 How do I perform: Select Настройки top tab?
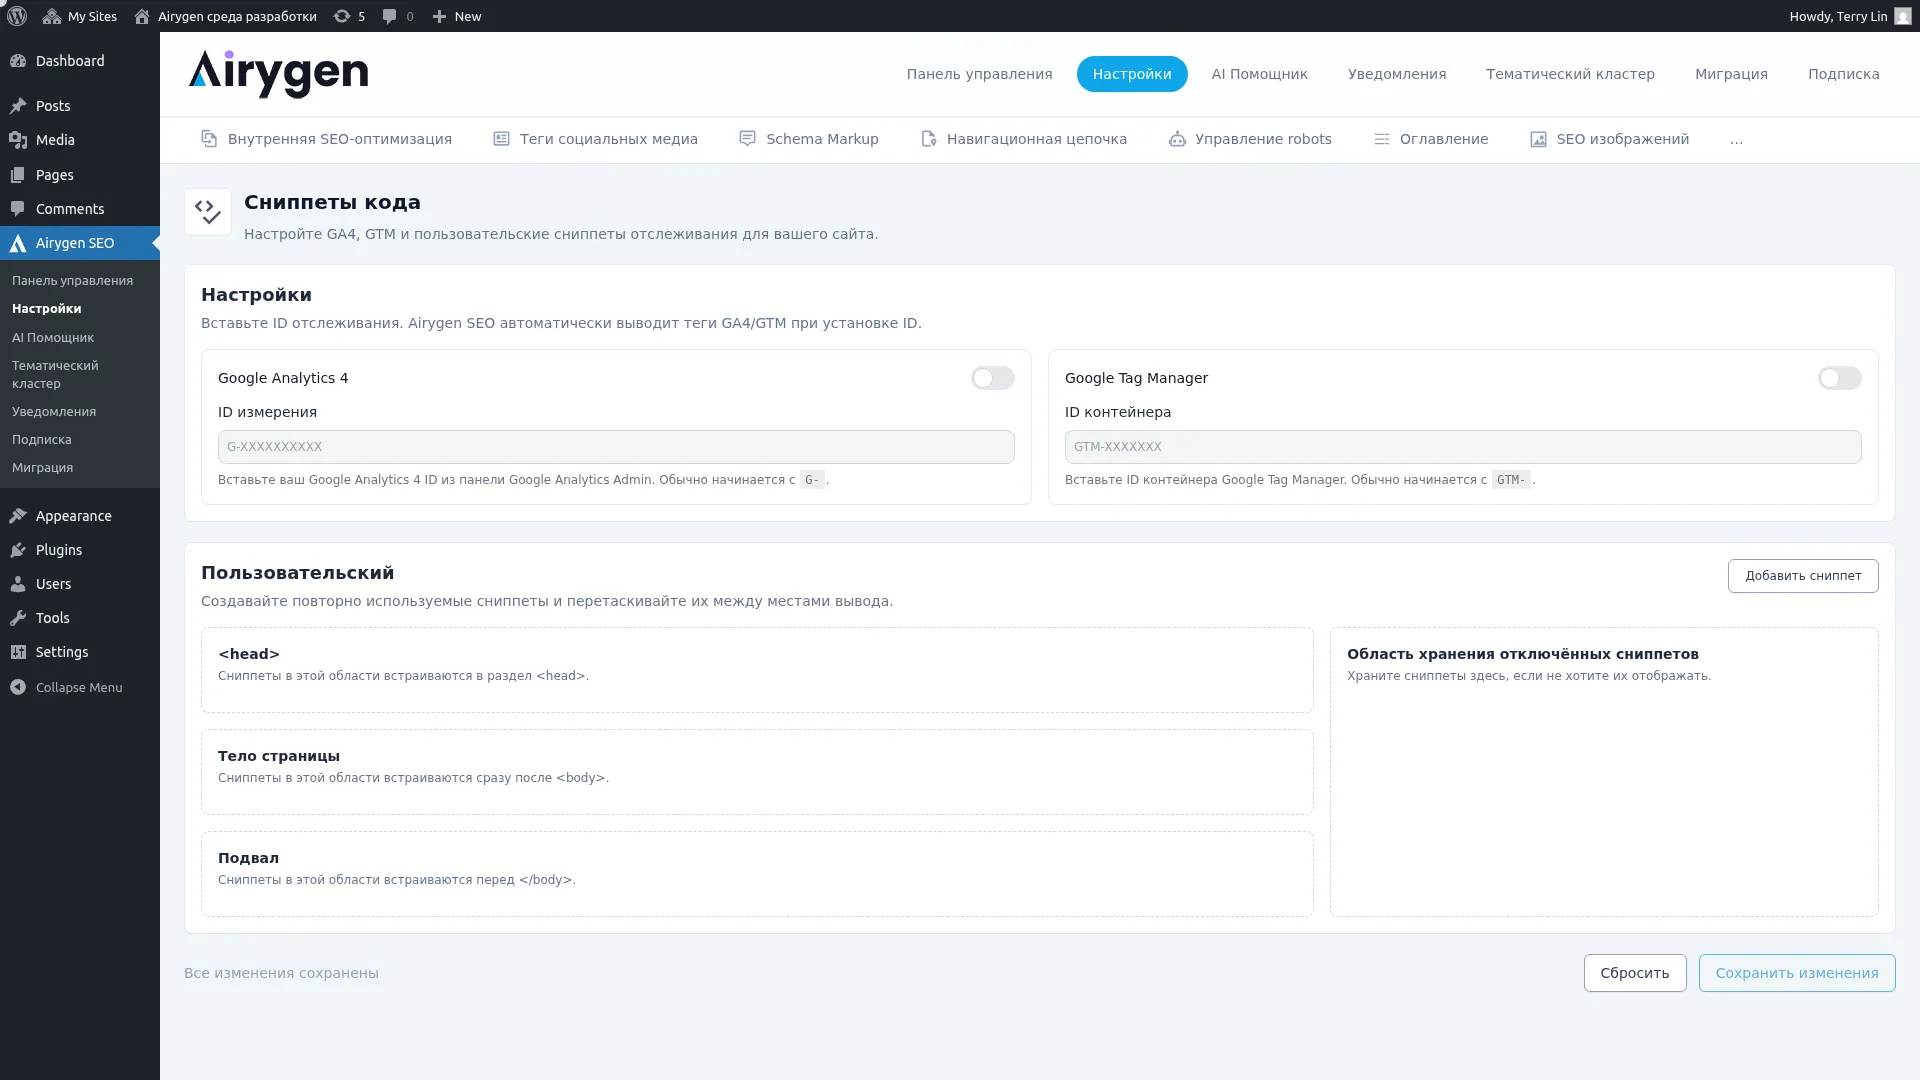pyautogui.click(x=1132, y=74)
